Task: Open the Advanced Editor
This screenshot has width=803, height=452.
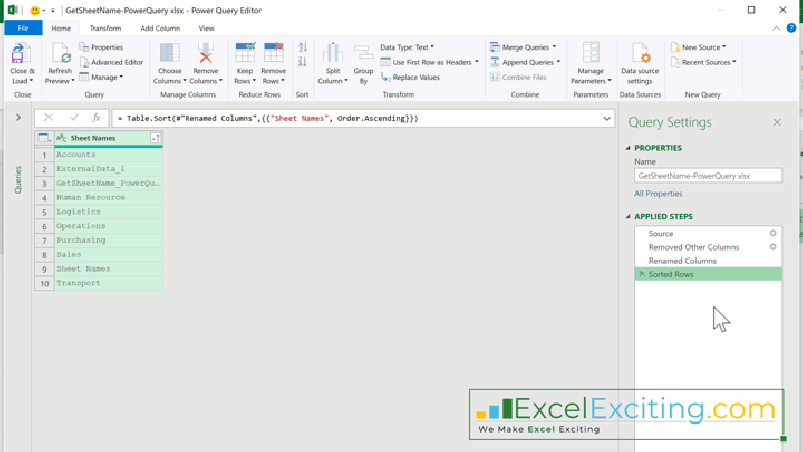Action: (111, 62)
